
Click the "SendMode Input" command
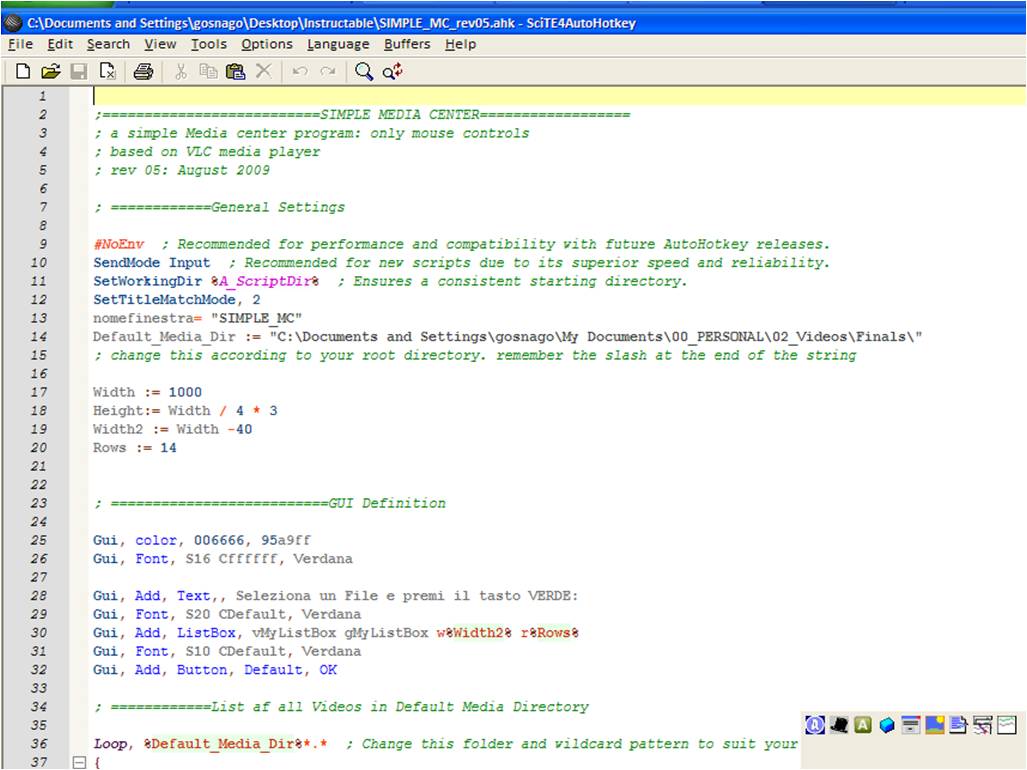click(x=152, y=263)
